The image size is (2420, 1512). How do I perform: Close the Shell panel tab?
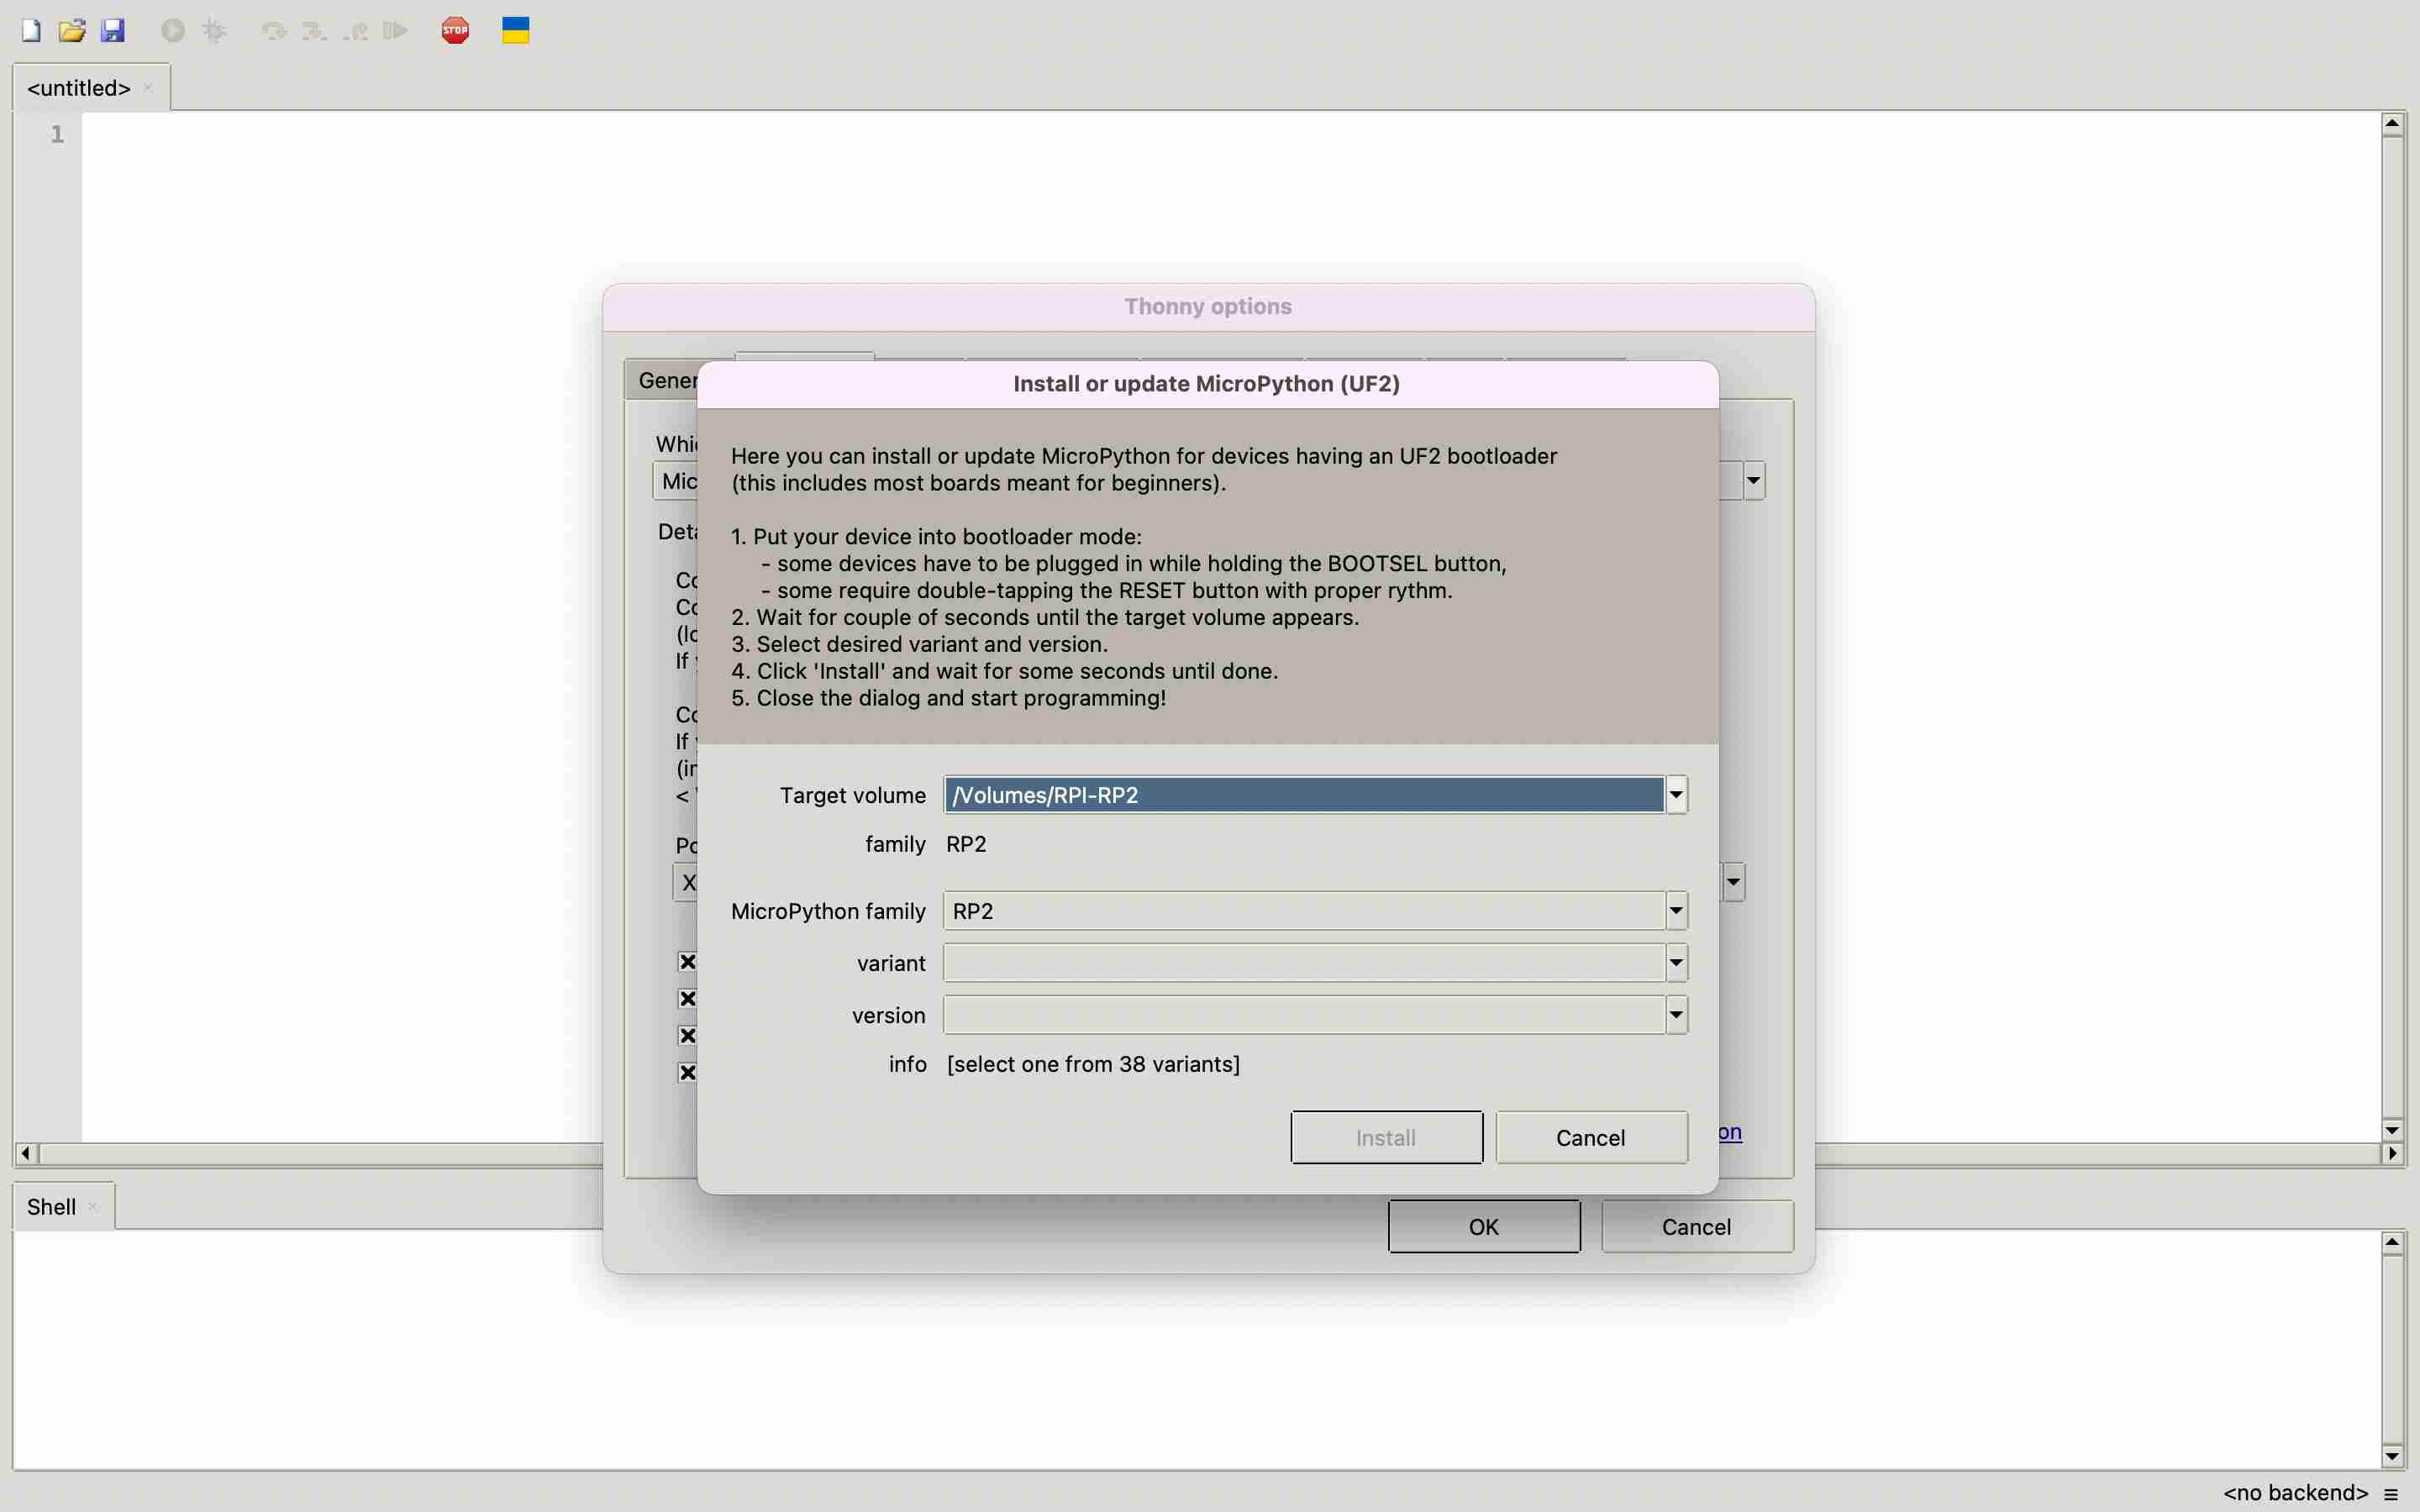tap(93, 1206)
